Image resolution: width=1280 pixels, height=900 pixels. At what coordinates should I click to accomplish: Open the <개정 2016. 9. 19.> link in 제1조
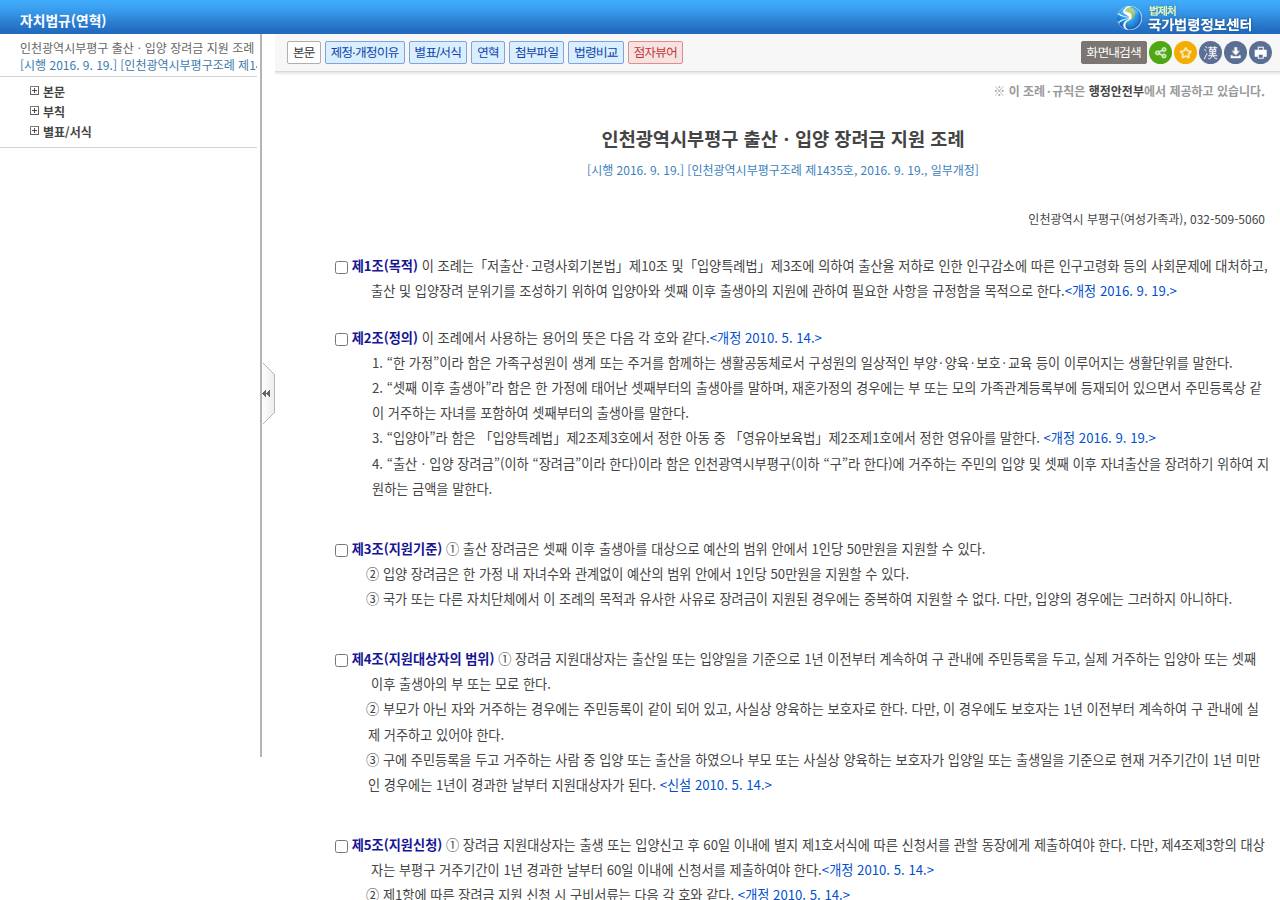[x=1121, y=291]
